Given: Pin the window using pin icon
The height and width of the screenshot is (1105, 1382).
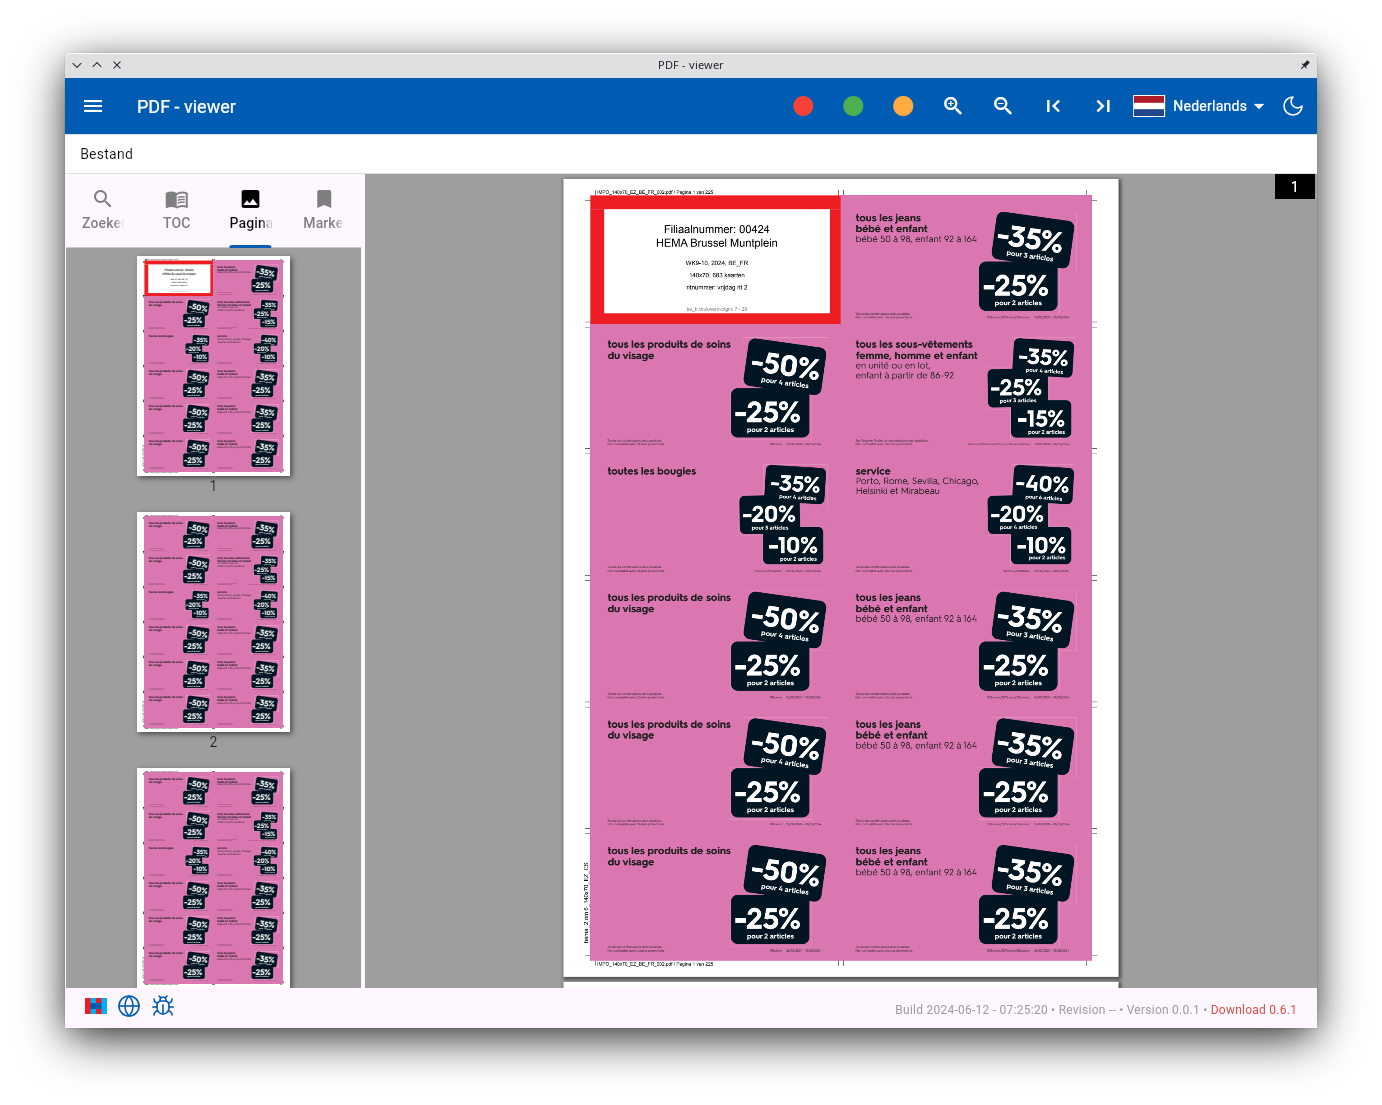Looking at the screenshot, I should [x=1304, y=65].
